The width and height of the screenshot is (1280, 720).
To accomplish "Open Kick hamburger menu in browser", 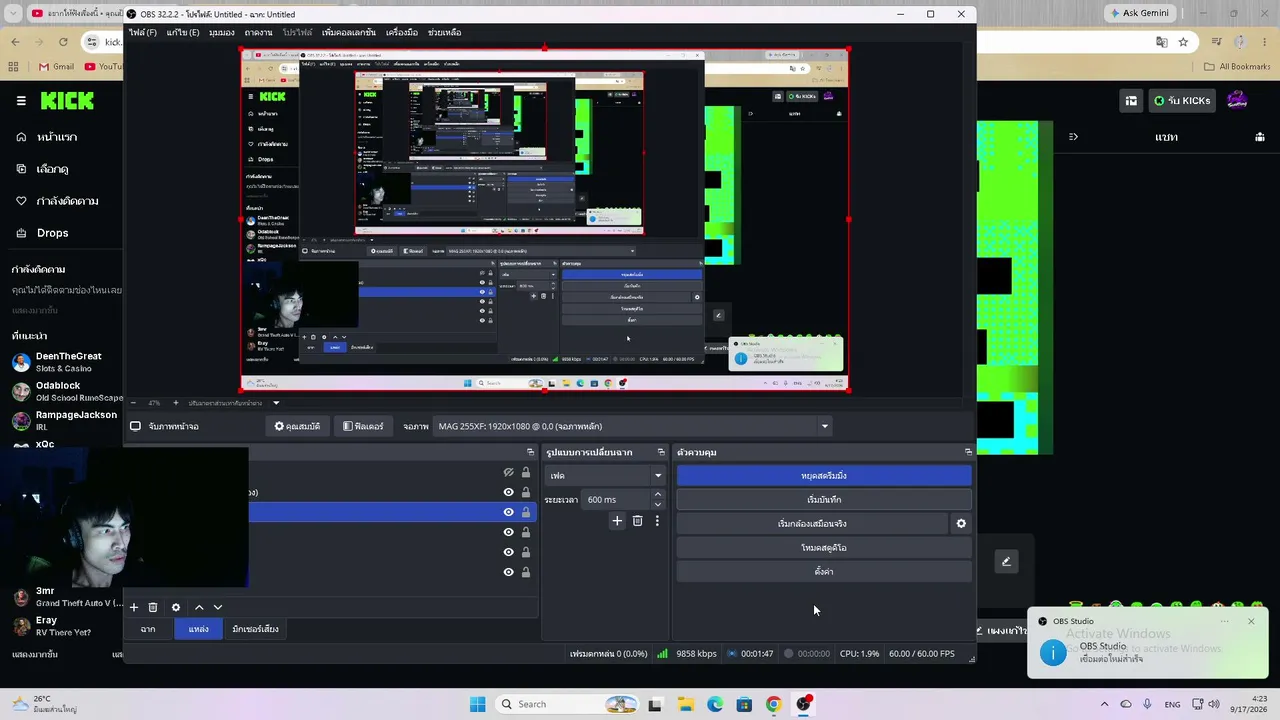I will 21,100.
